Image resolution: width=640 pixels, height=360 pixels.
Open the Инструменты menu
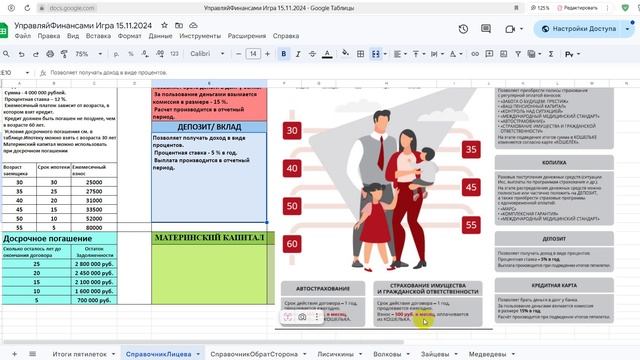200,36
